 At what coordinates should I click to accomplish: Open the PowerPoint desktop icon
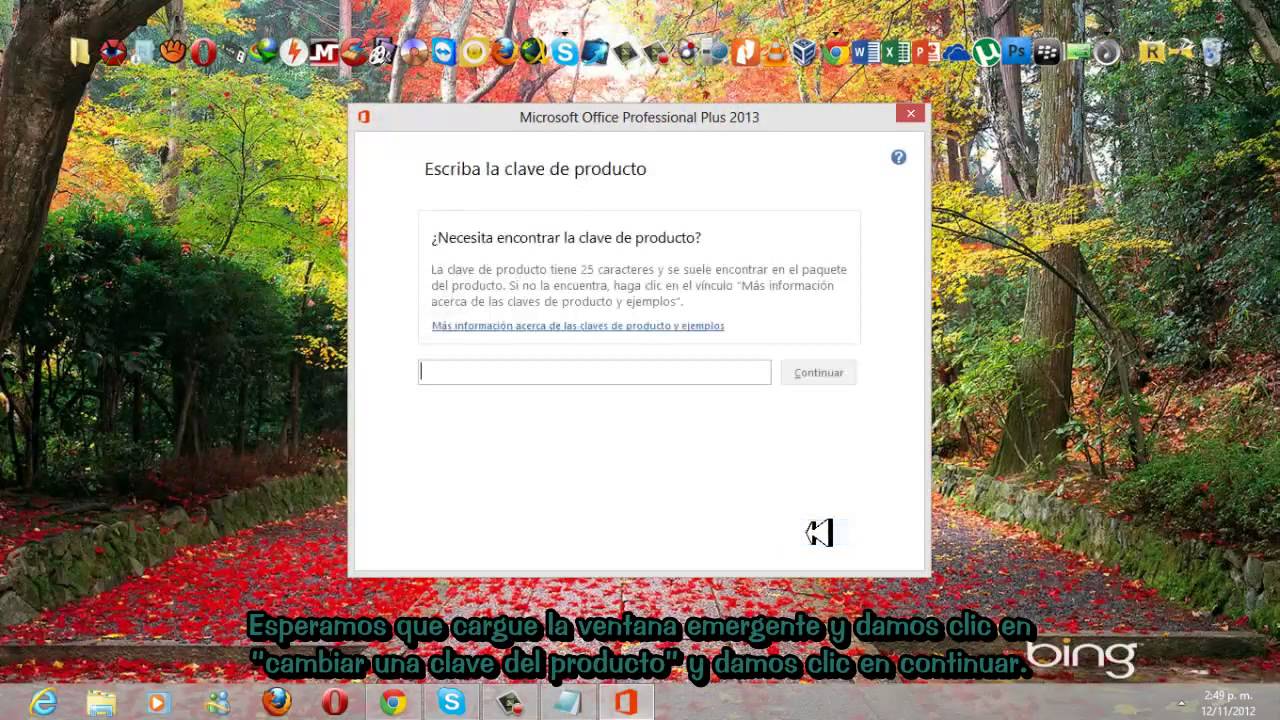tap(926, 52)
